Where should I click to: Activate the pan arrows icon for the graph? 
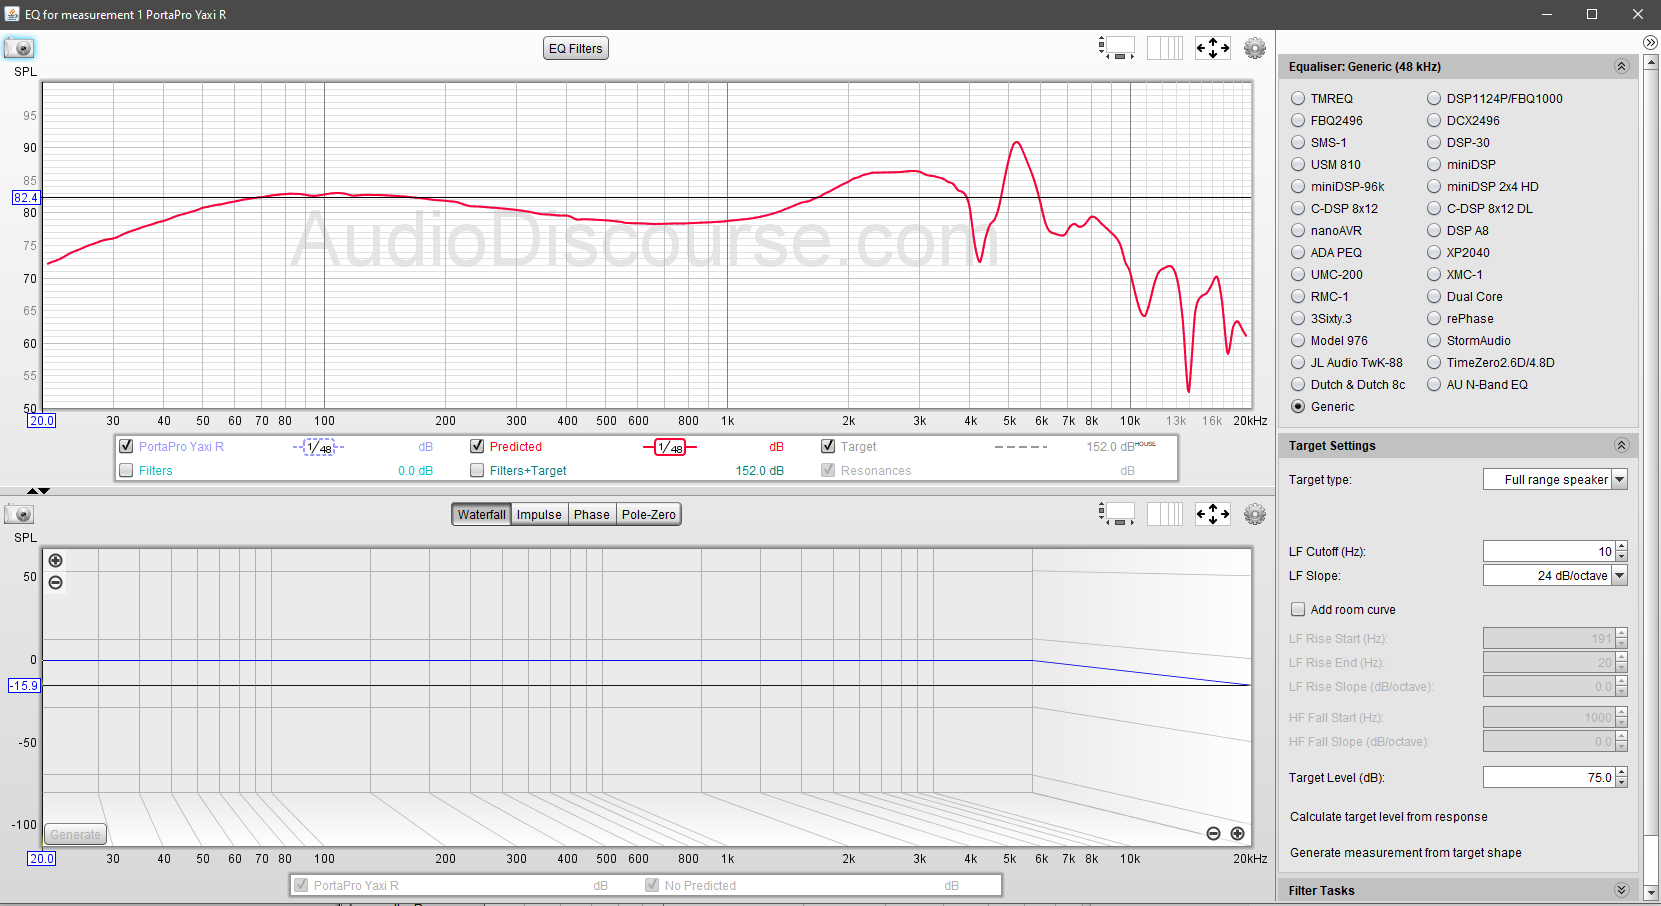pos(1212,47)
